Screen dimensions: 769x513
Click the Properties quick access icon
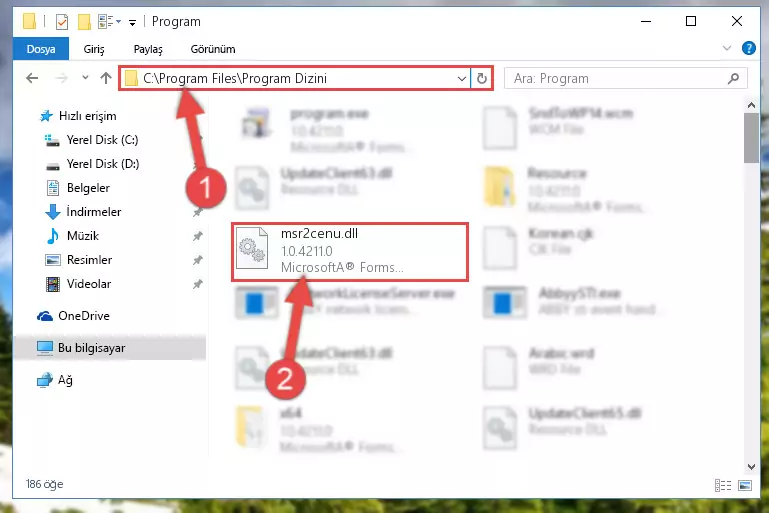(x=62, y=22)
